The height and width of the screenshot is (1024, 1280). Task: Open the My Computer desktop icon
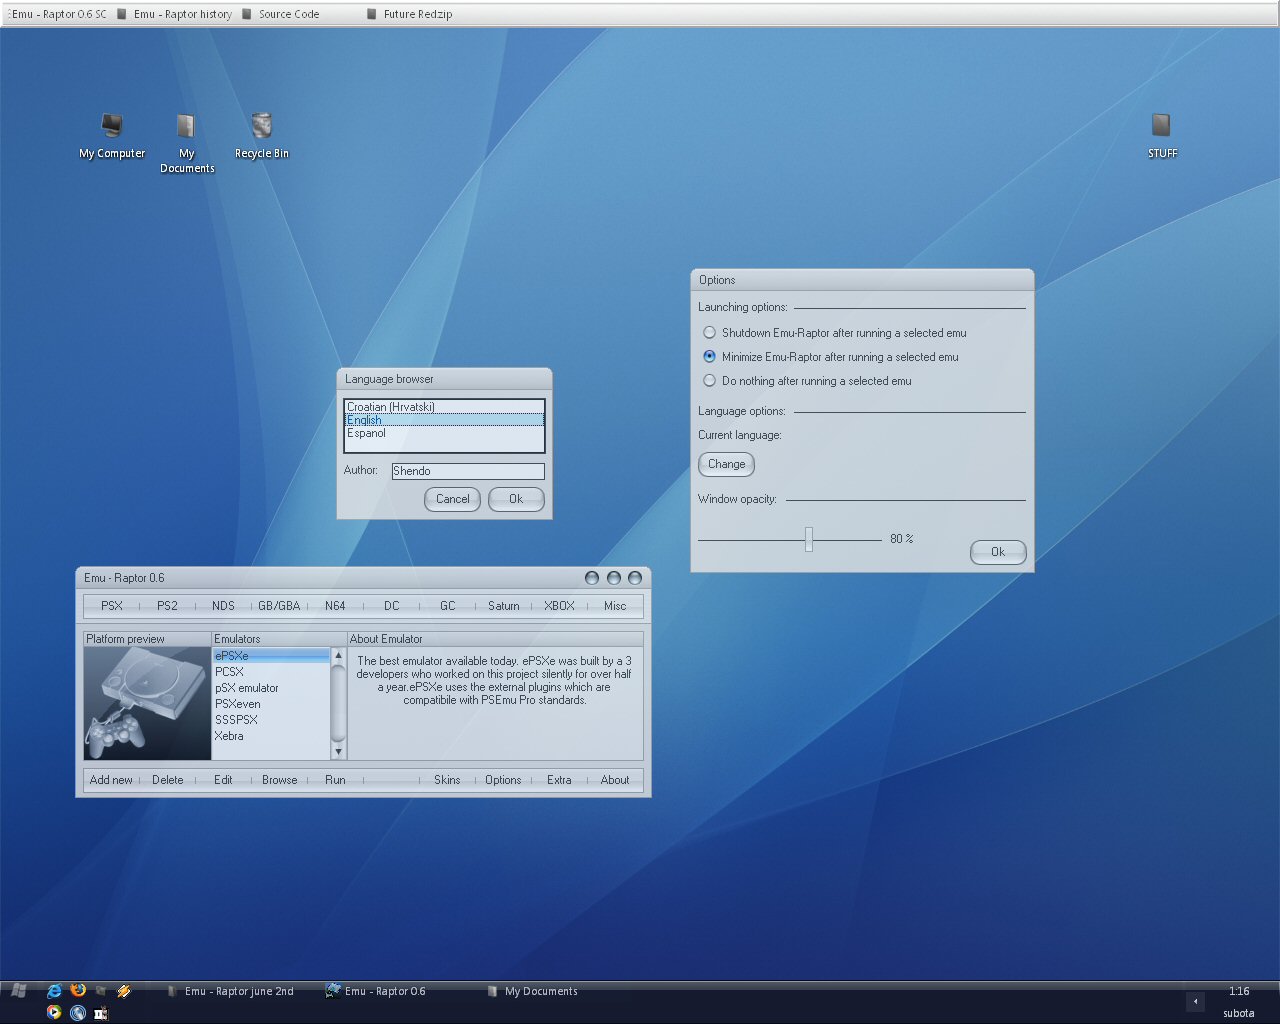(x=112, y=136)
